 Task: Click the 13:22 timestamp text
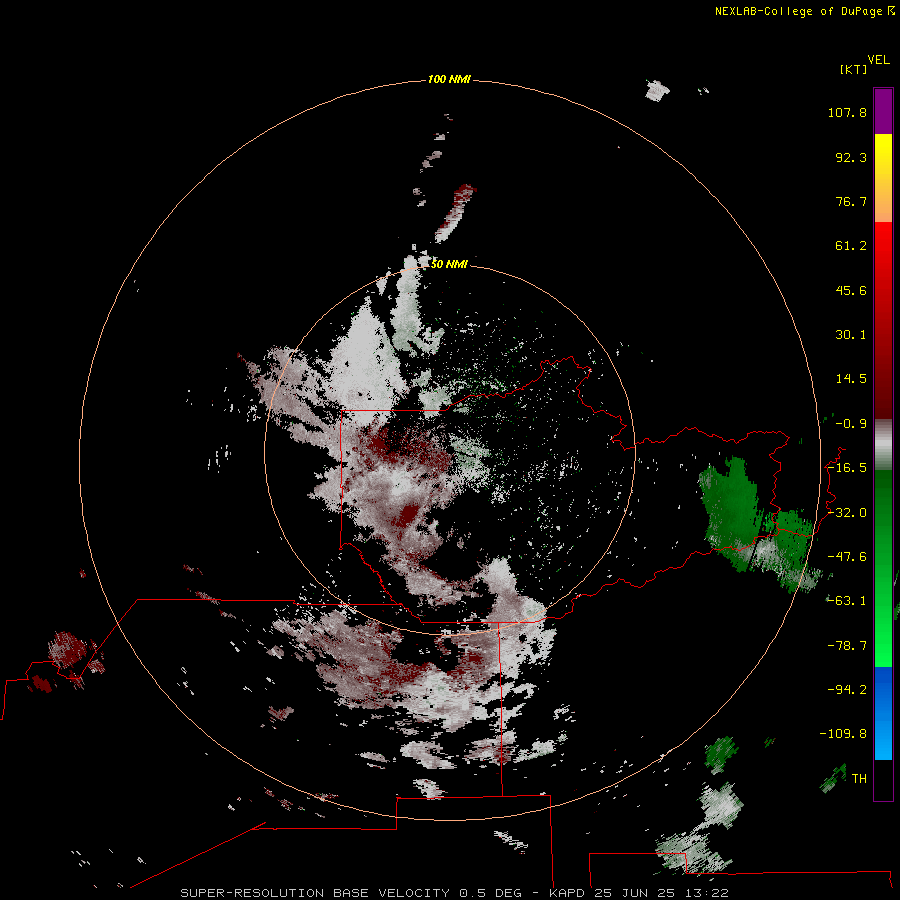pyautogui.click(x=709, y=893)
